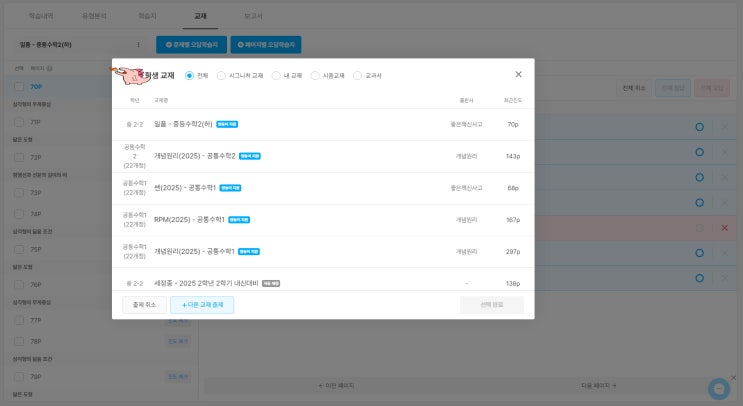Viewport: 743px width, 406px height.
Task: Switch to the 보고서 tab
Action: click(x=254, y=17)
